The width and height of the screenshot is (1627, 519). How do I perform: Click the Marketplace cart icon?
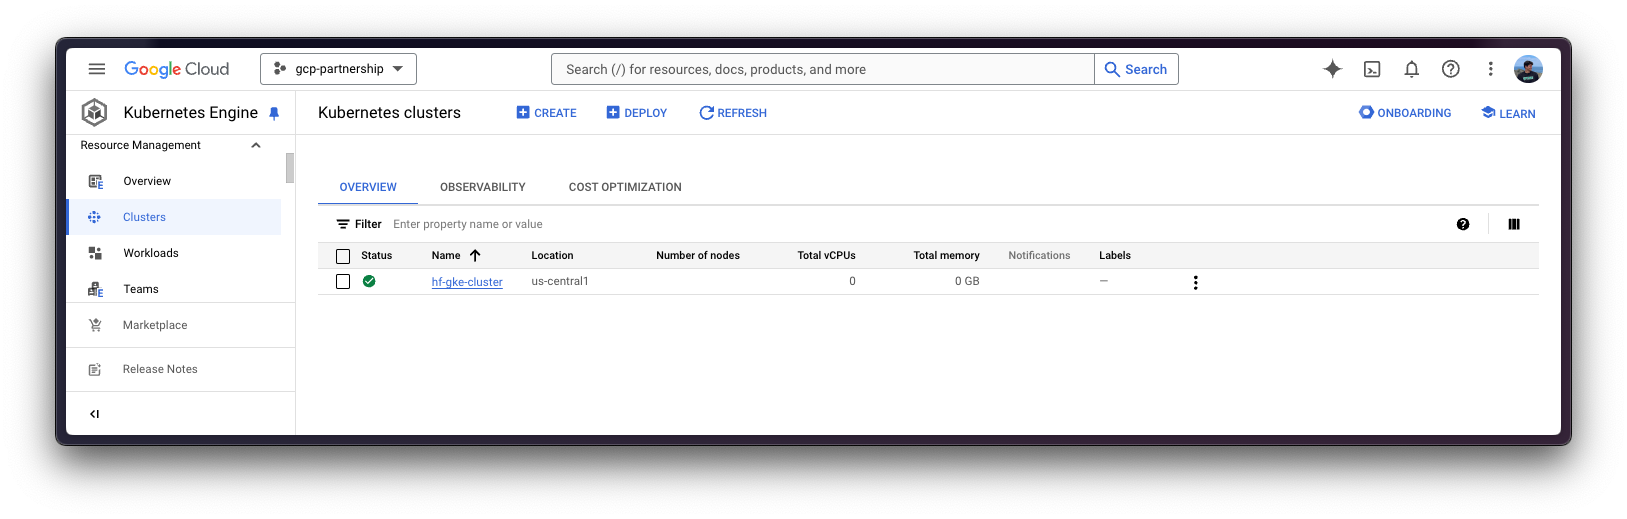click(95, 325)
